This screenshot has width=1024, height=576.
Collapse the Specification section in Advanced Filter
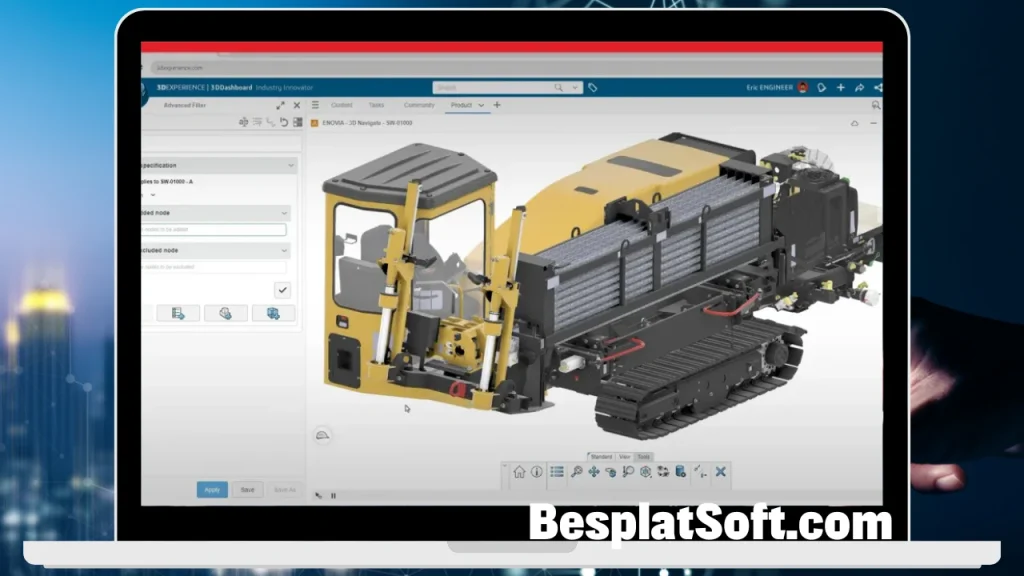[x=291, y=165]
